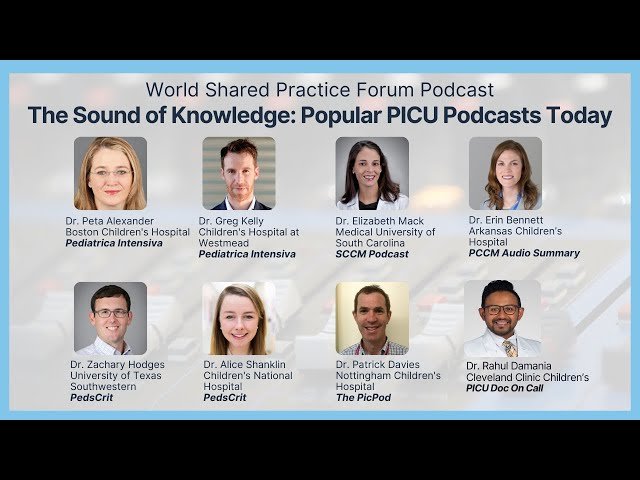Click Dr. Erin Bennett's portrait photo
This screenshot has height=480, width=640.
pyautogui.click(x=505, y=173)
